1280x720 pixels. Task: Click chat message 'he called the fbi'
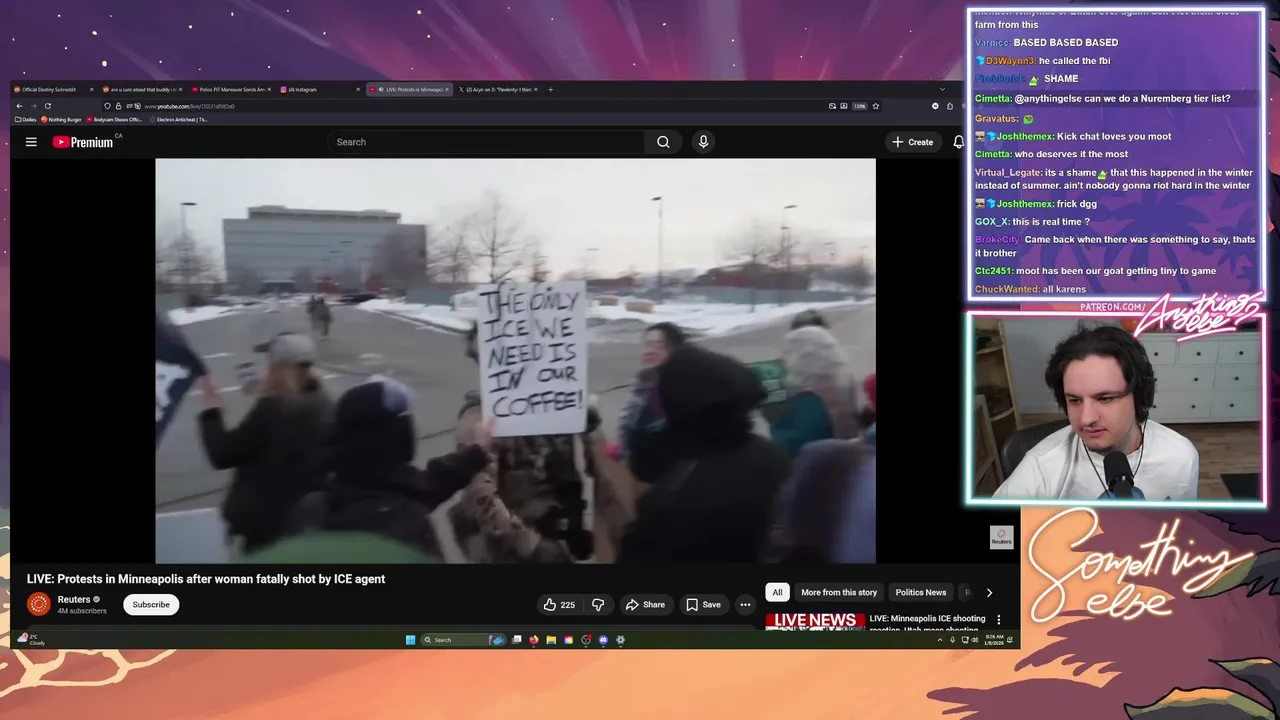[x=1074, y=61]
